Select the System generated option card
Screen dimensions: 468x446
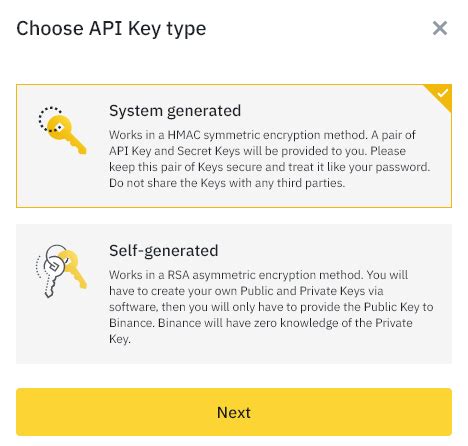(234, 146)
